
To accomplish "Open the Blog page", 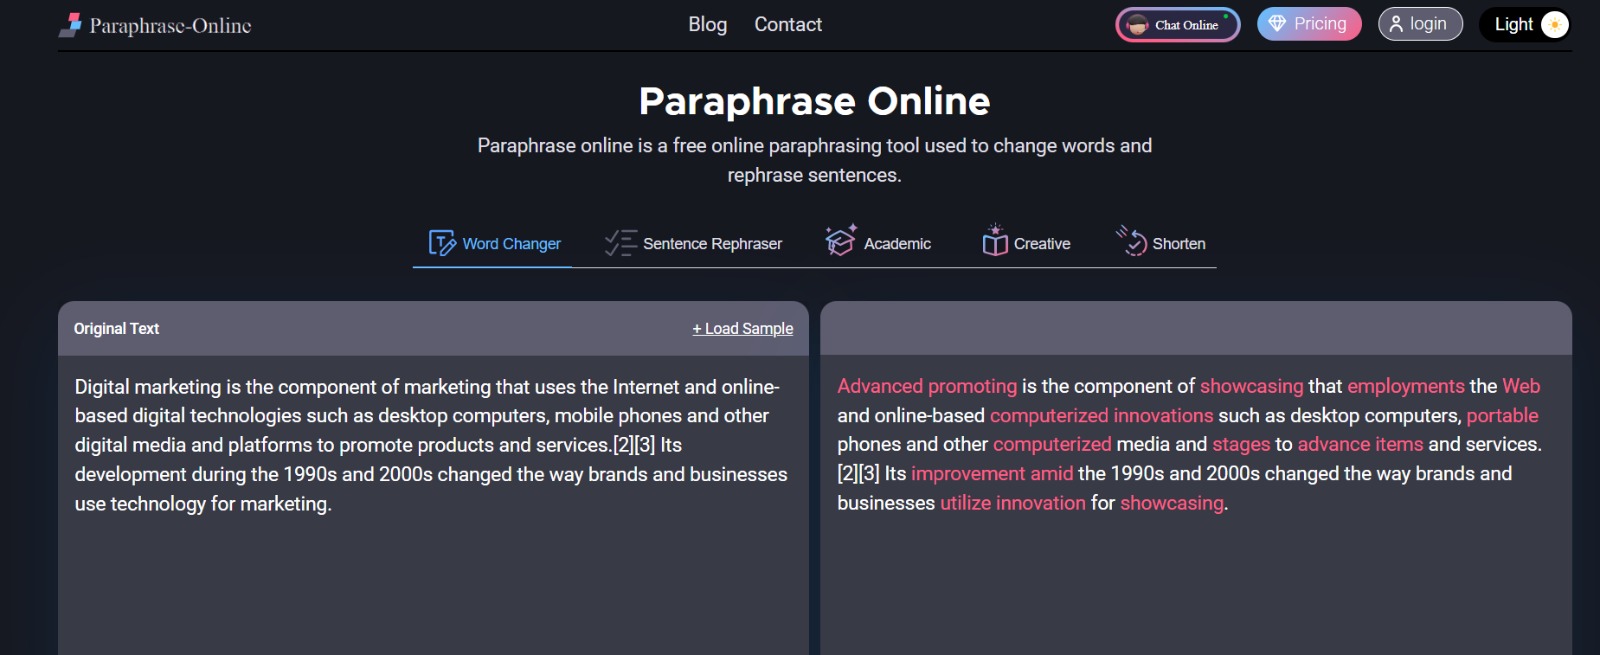I will coord(707,24).
